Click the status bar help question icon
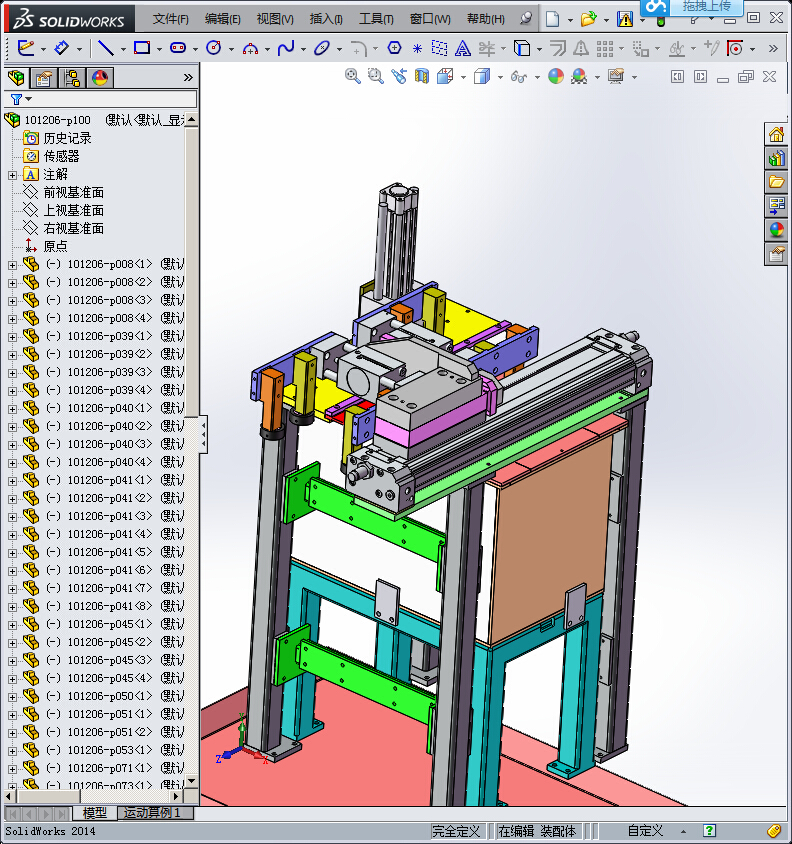The height and width of the screenshot is (844, 792). [710, 831]
